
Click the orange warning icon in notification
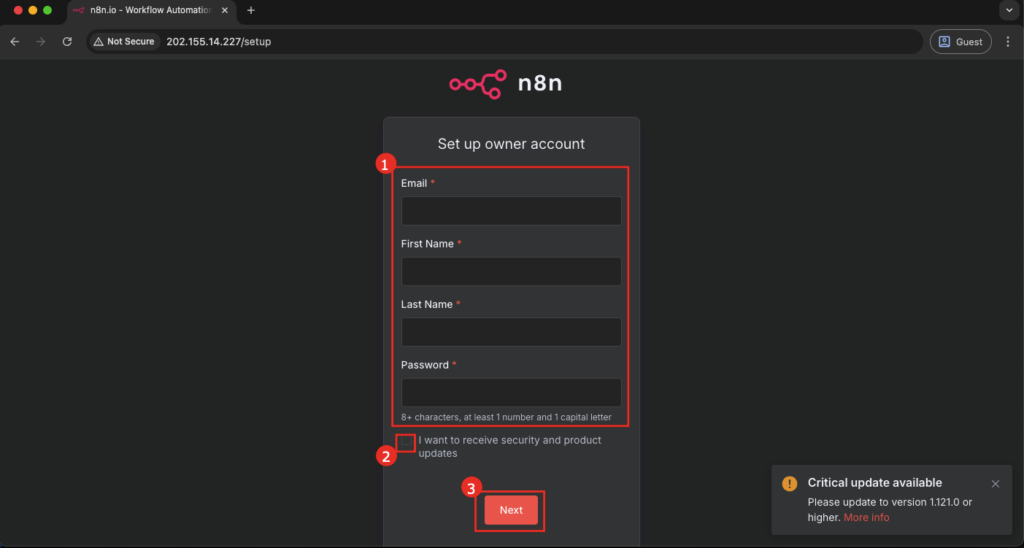tap(790, 483)
